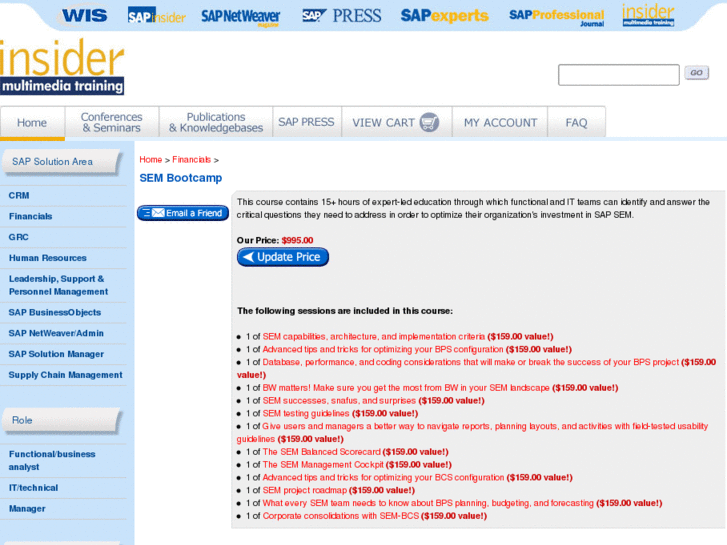Open SEM capabilities, architecture session link
Viewport: 727px width, 545px height.
click(374, 337)
